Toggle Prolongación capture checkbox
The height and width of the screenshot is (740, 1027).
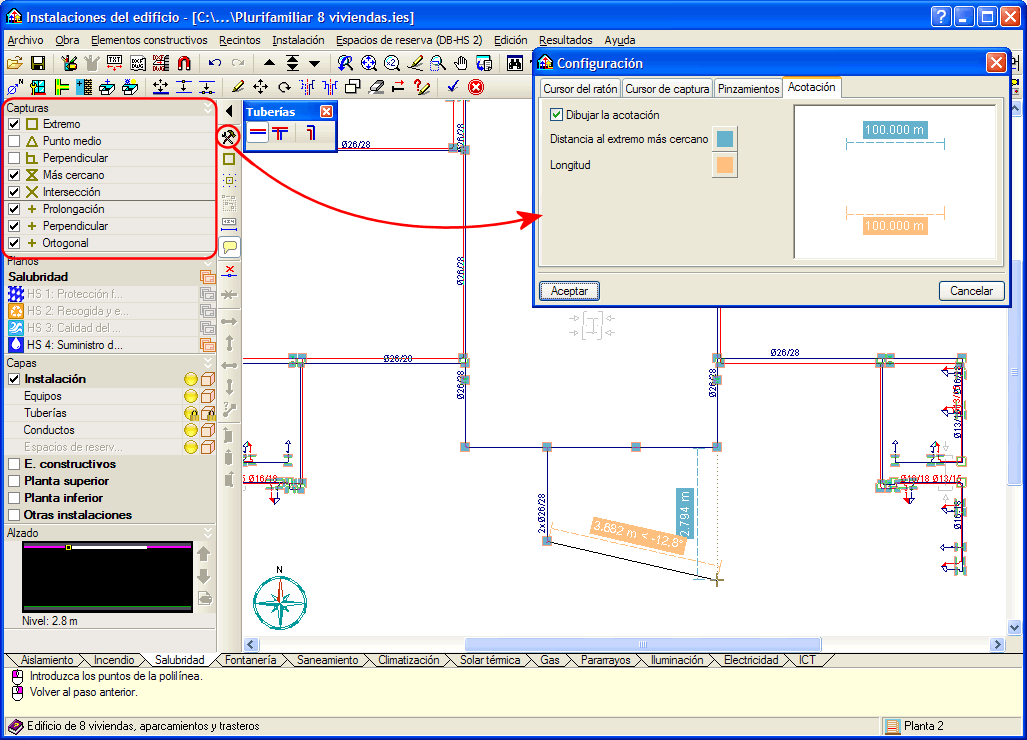pos(14,209)
